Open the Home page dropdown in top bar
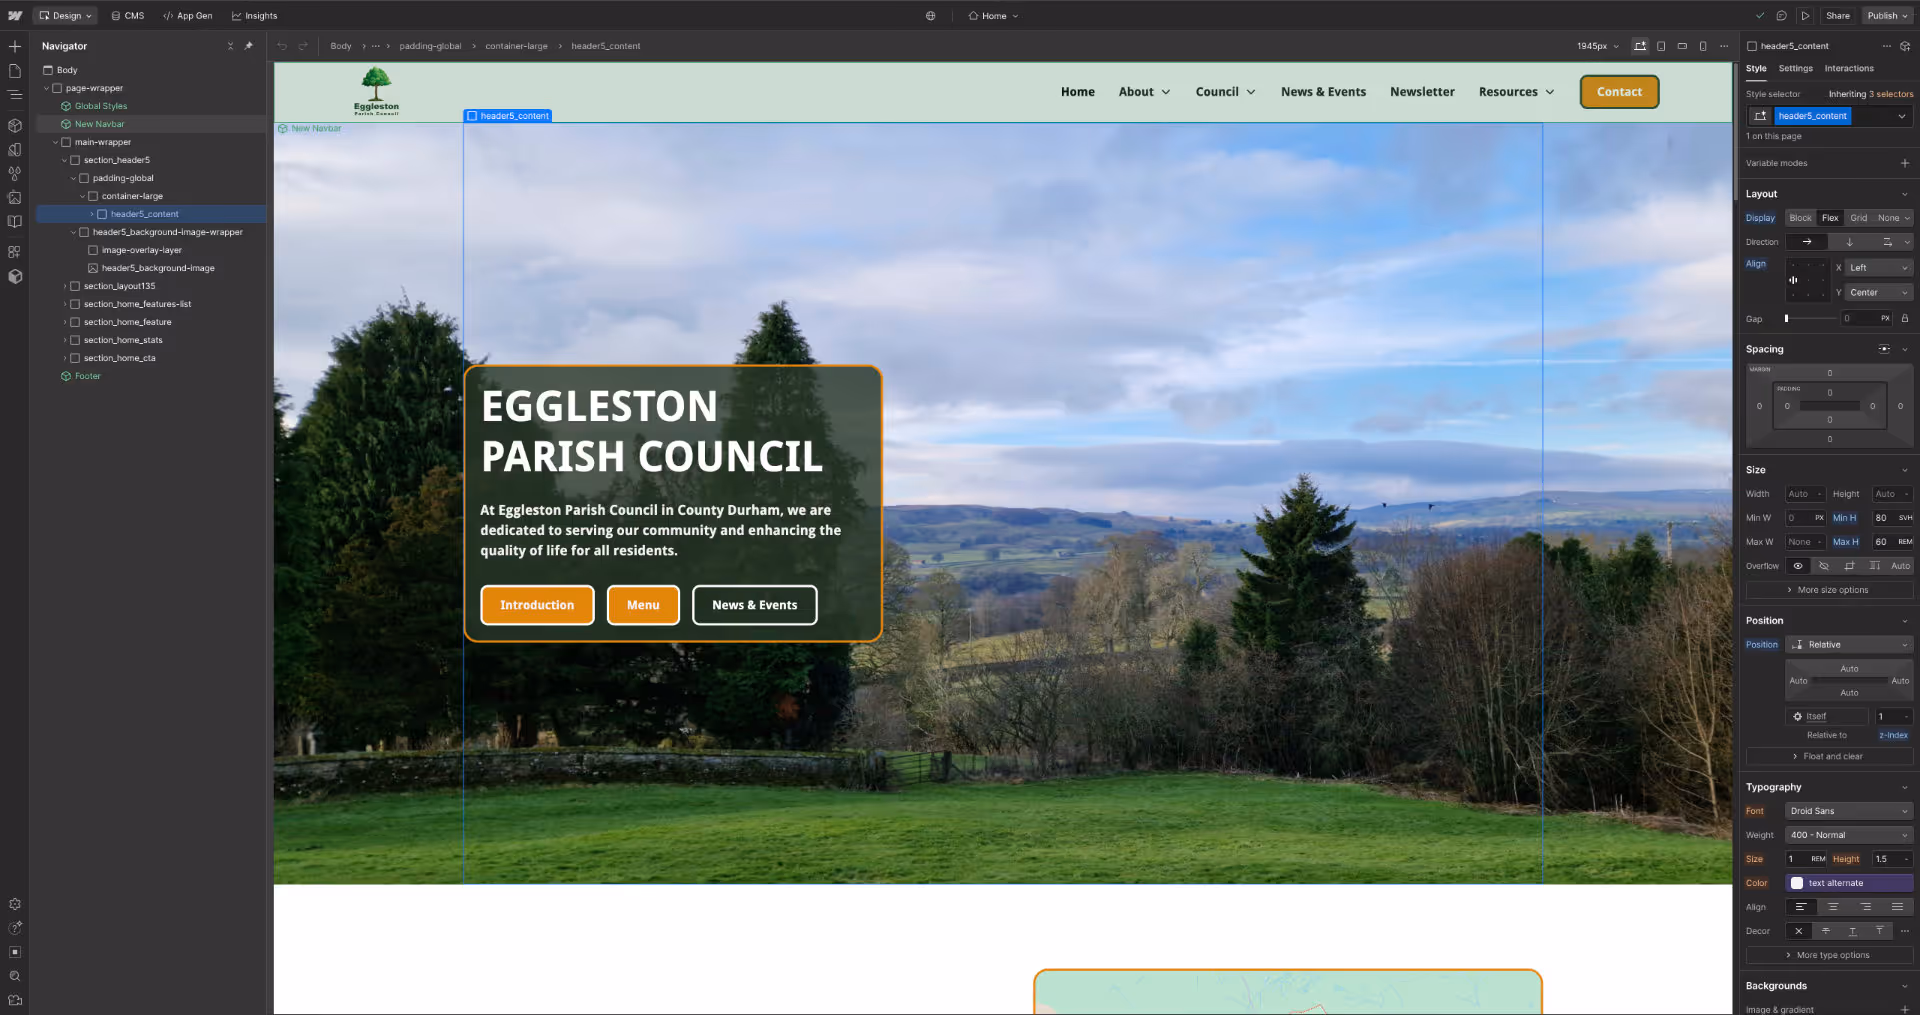Viewport: 1920px width, 1015px height. (x=993, y=16)
